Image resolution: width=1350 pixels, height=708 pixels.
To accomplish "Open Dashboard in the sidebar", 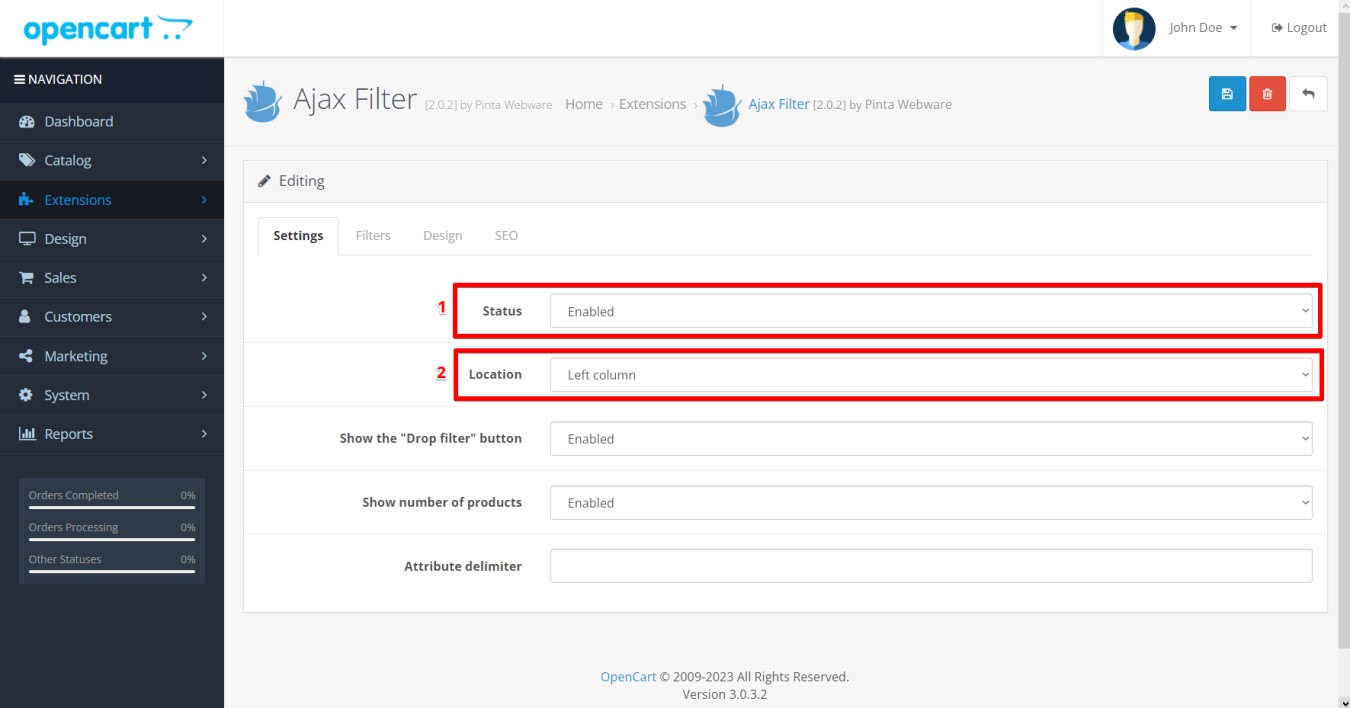I will [x=112, y=122].
